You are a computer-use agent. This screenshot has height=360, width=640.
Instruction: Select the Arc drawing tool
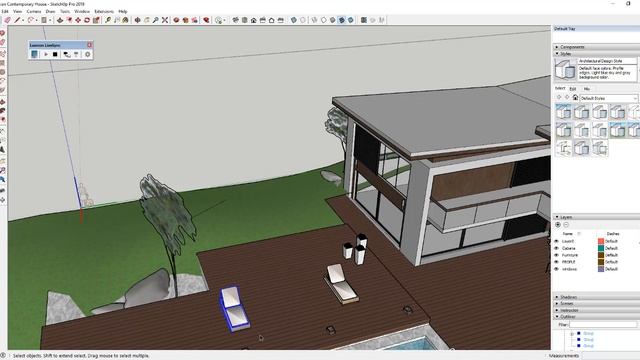pos(31,20)
